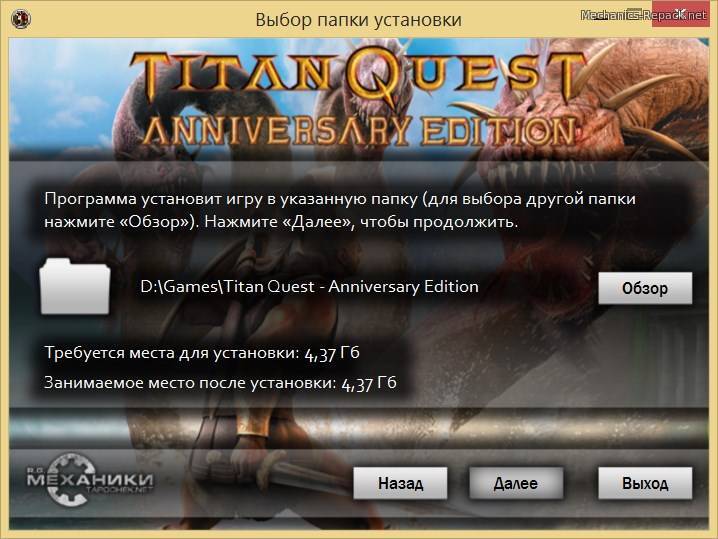Click the Mechanics-Repack.net watermark text
This screenshot has height=539, width=718.
644,15
